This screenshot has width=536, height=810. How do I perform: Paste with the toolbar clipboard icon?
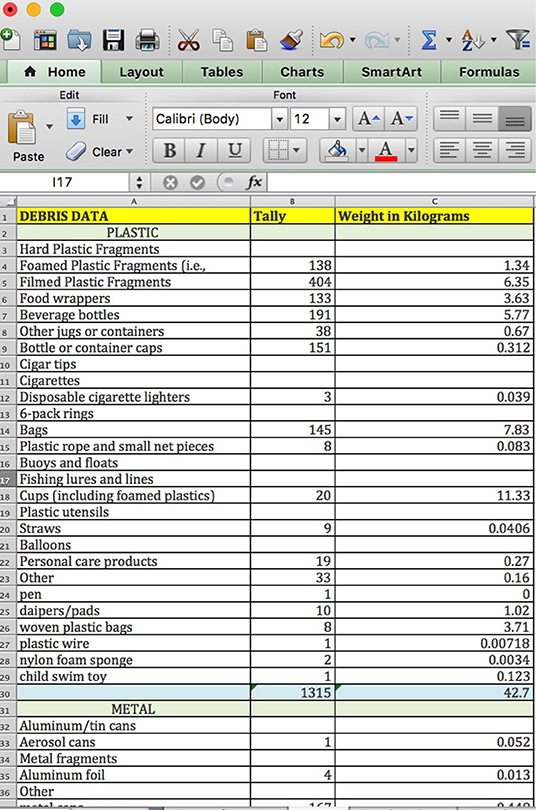(256, 40)
